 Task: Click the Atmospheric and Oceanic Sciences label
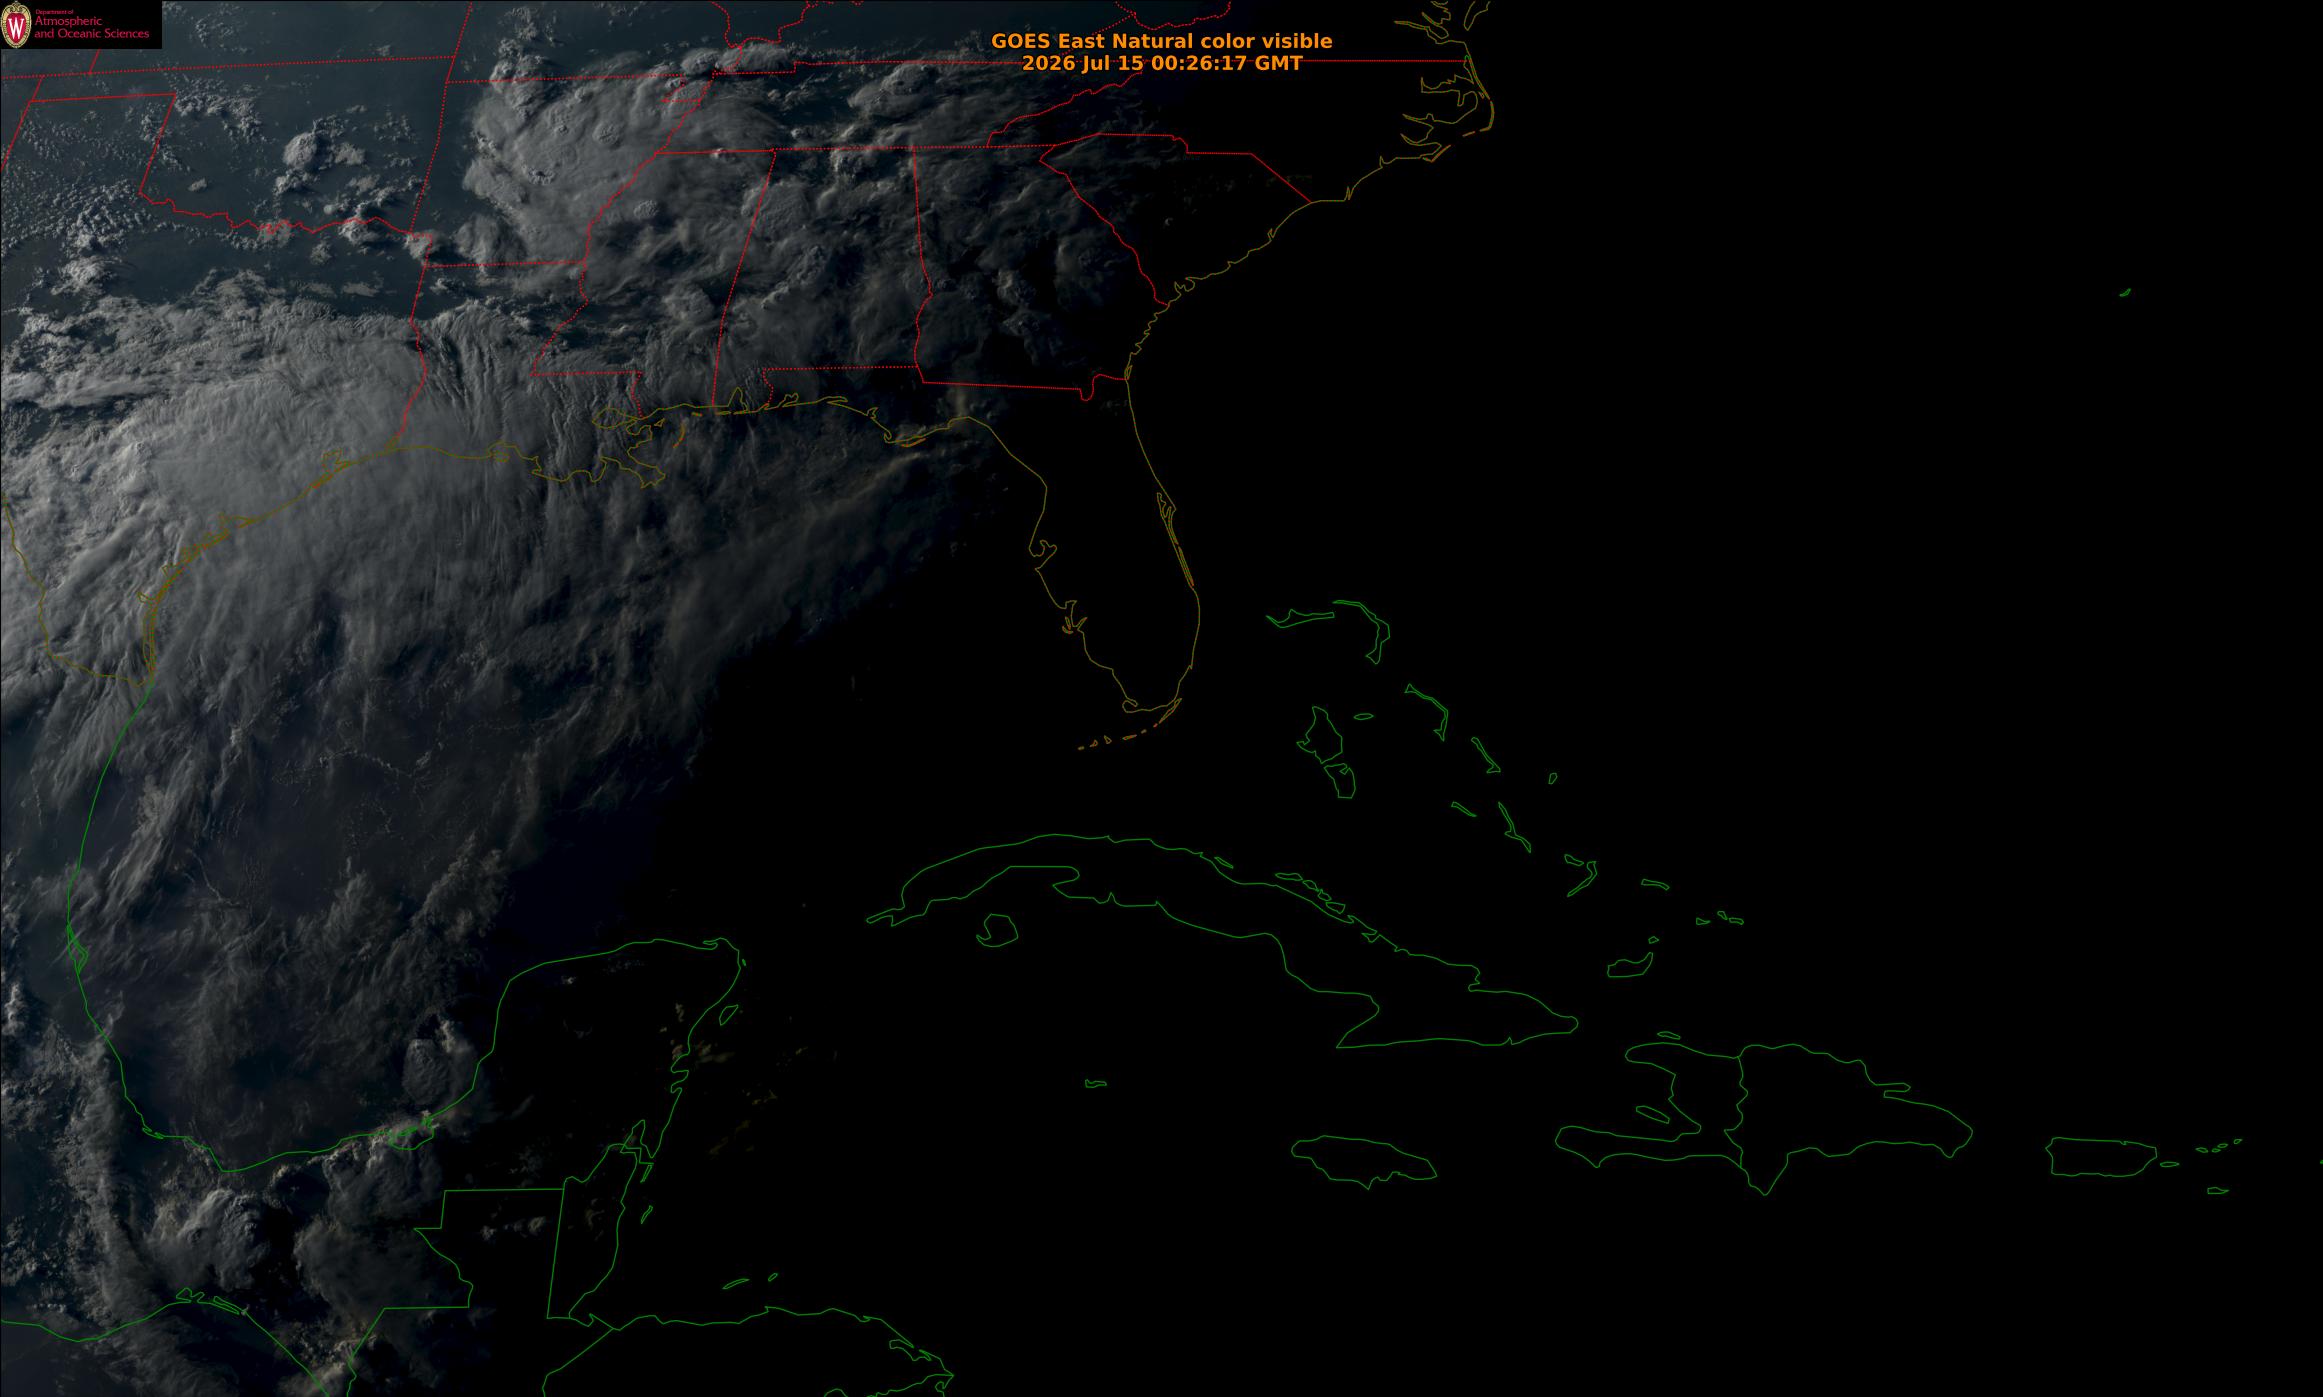click(91, 28)
